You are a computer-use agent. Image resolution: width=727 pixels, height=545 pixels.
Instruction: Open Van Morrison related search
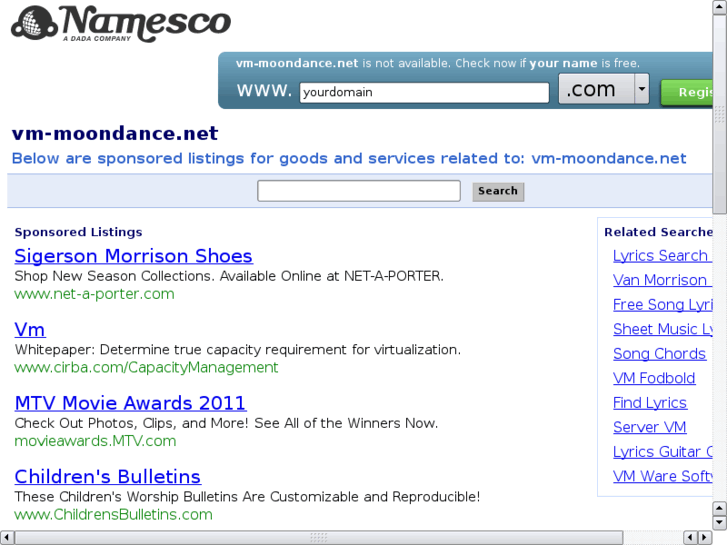pyautogui.click(x=662, y=280)
